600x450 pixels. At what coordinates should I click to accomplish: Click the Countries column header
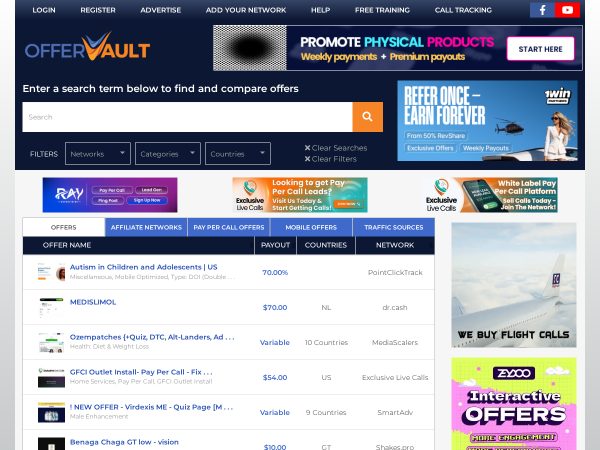point(326,245)
